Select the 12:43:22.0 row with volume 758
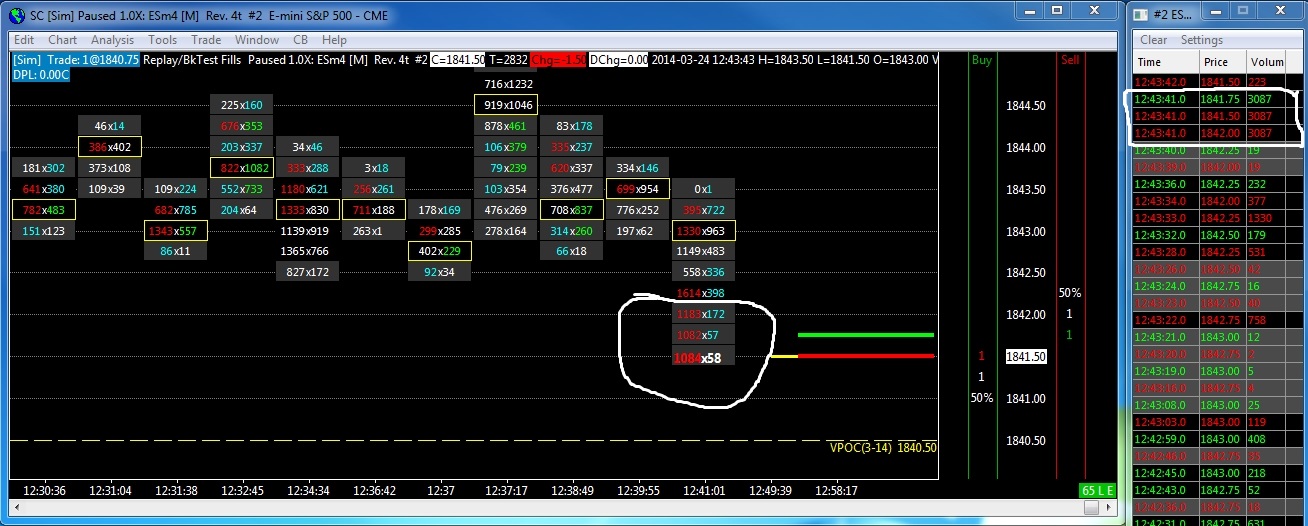 (x=1216, y=320)
